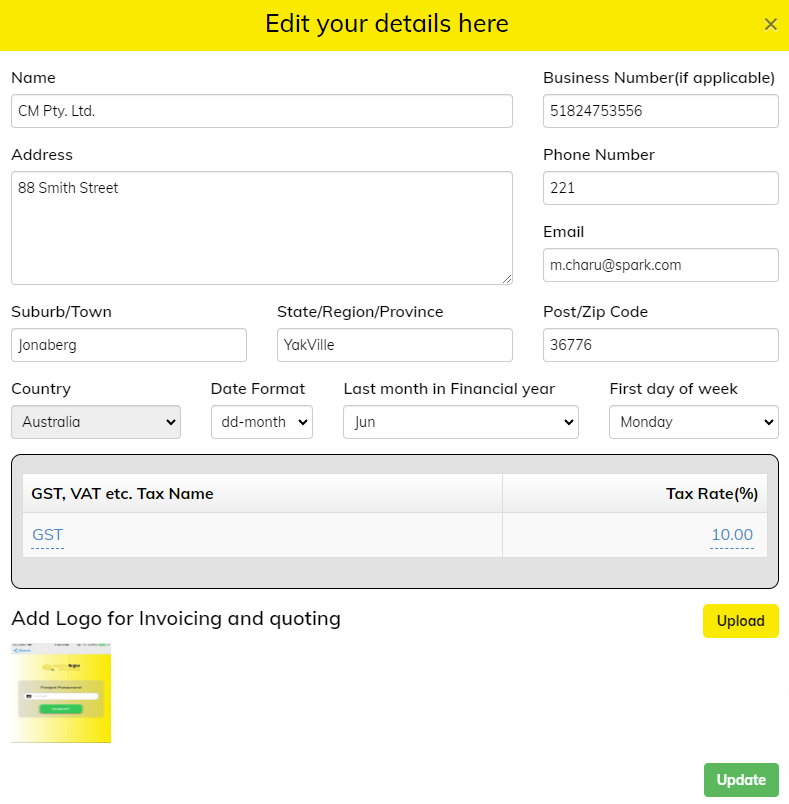Click inside the Address text area

tap(261, 228)
